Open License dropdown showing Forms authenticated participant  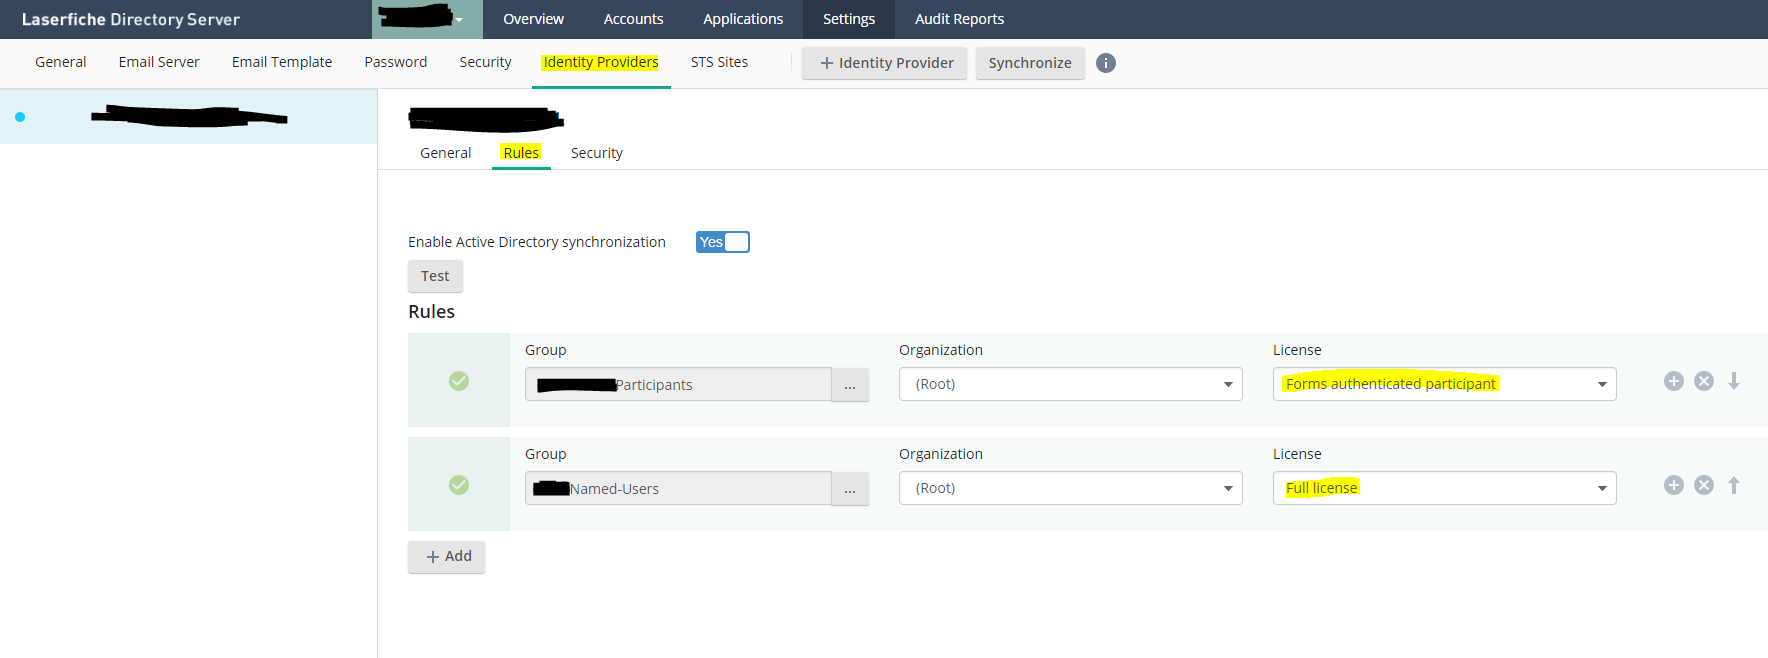coord(1444,384)
